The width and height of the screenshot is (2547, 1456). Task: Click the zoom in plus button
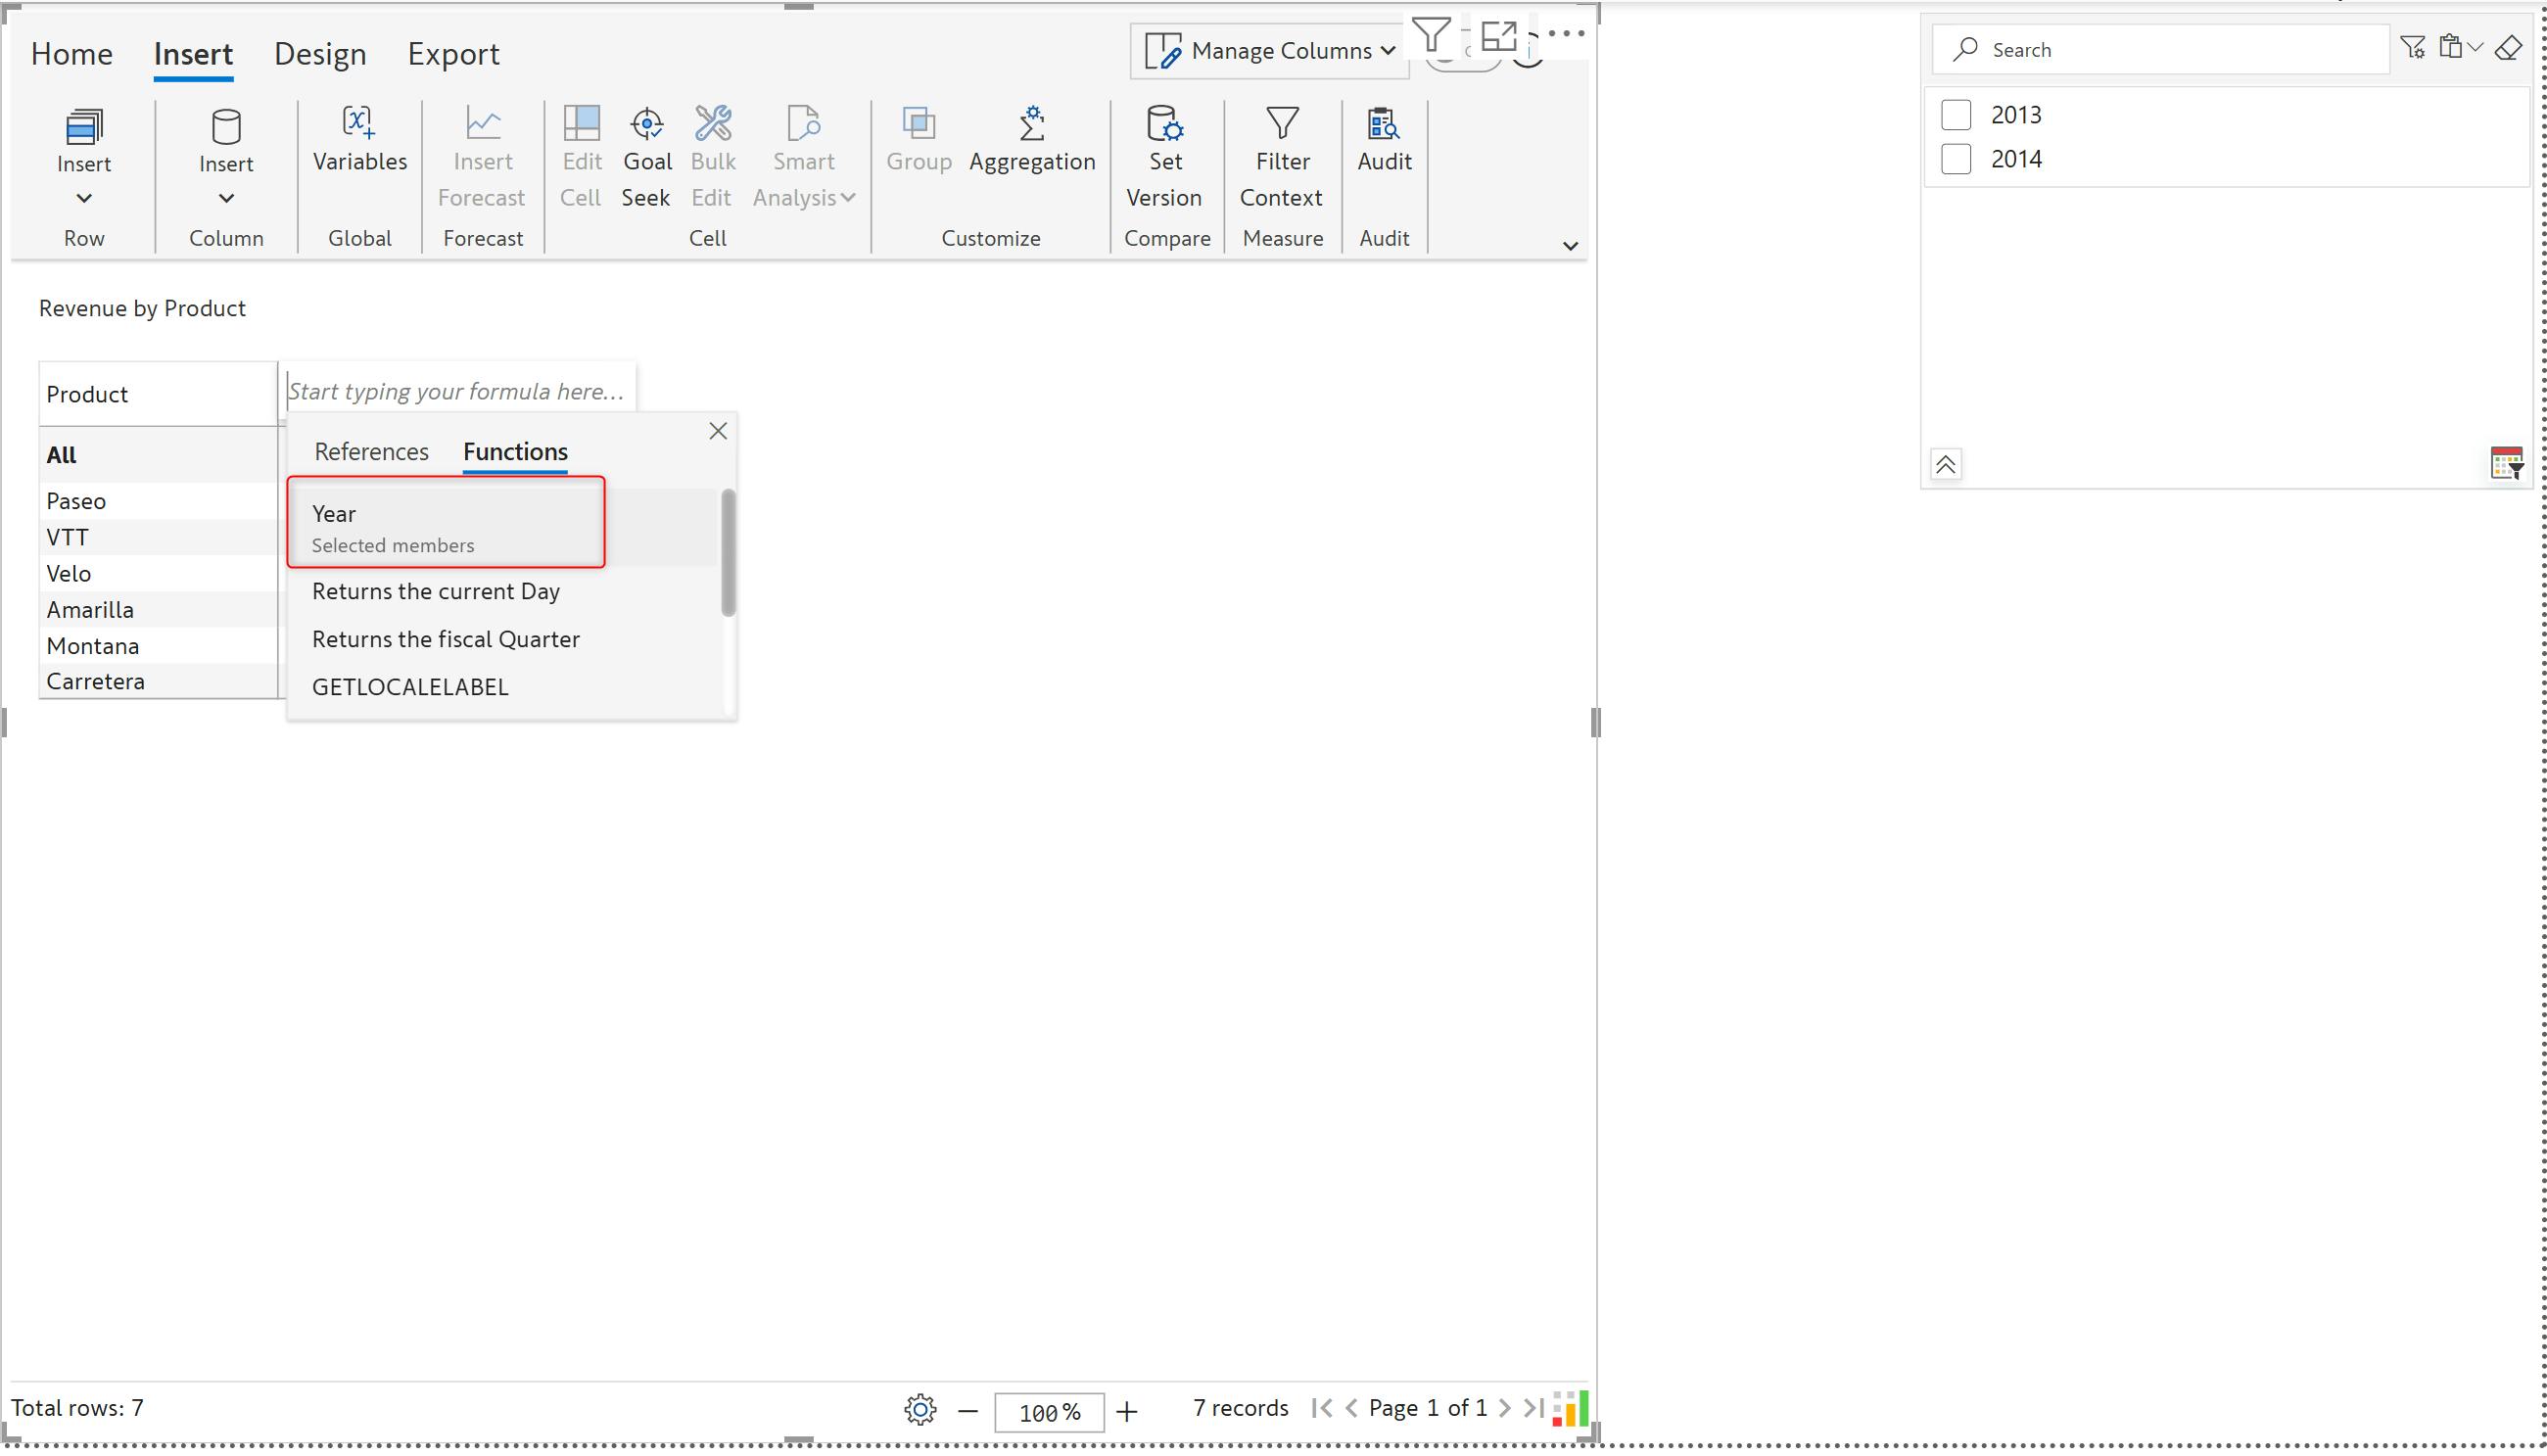pyautogui.click(x=1126, y=1411)
